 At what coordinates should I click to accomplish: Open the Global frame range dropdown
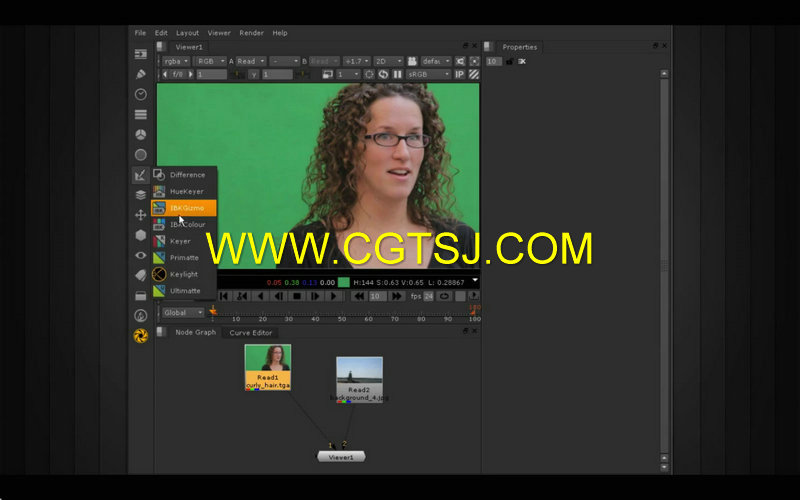click(x=184, y=313)
